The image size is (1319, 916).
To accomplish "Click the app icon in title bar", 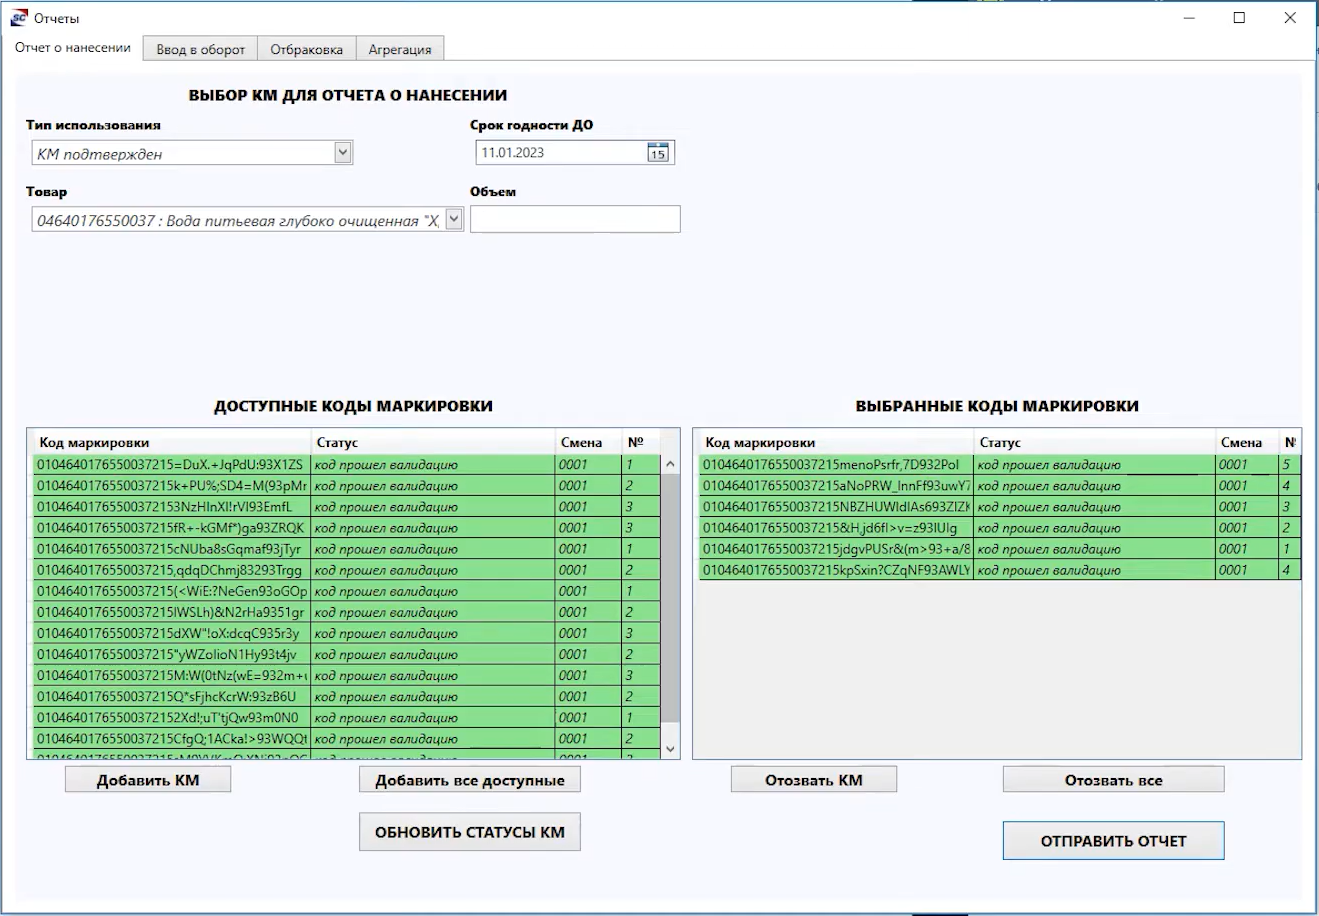I will (x=18, y=18).
